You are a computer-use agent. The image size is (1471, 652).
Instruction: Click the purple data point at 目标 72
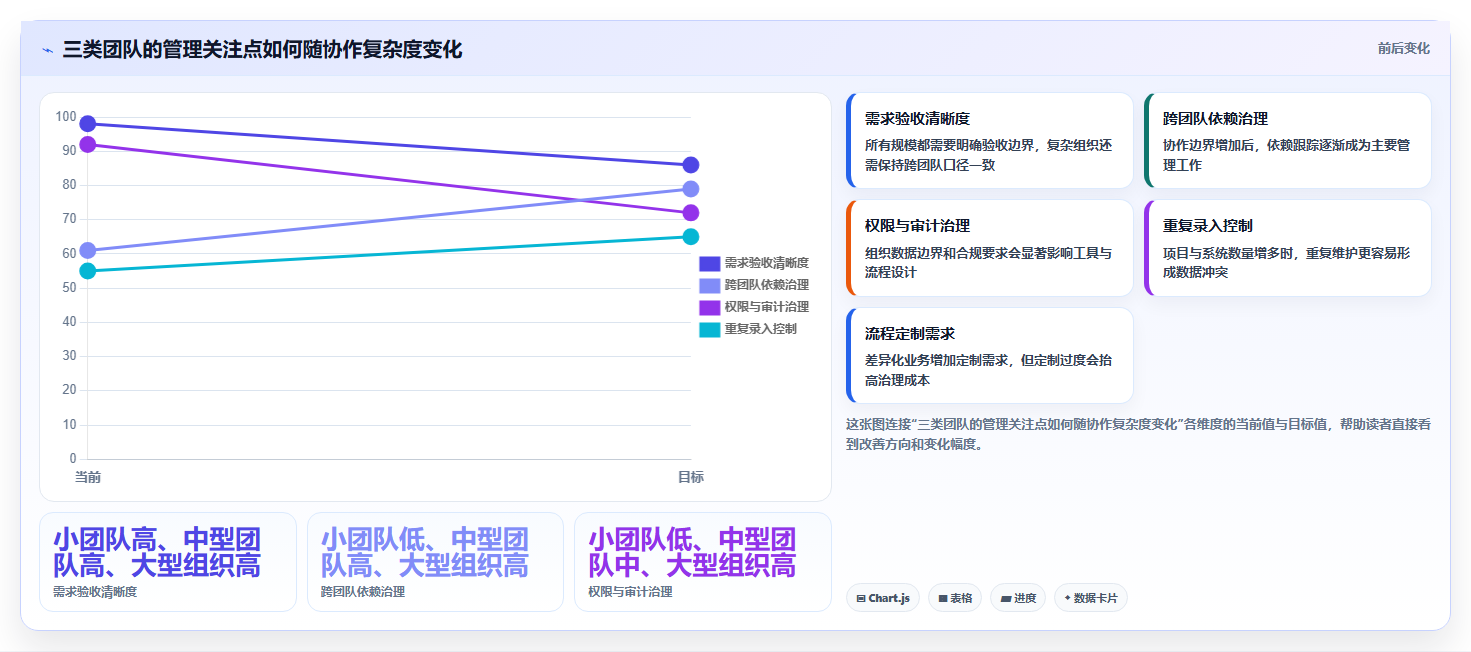click(691, 213)
